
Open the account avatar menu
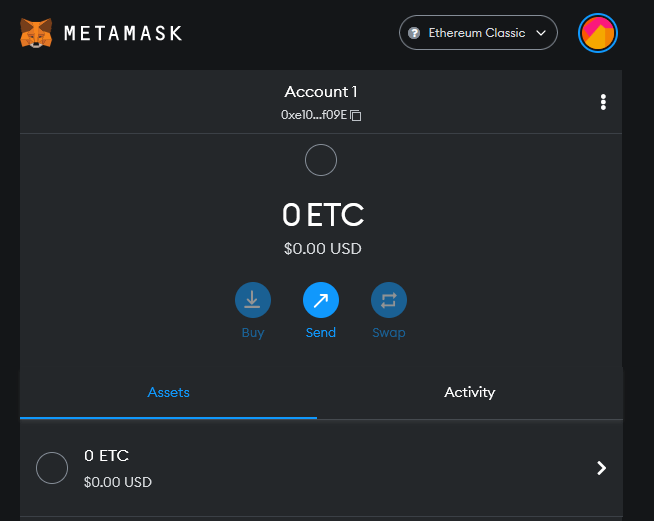(597, 33)
